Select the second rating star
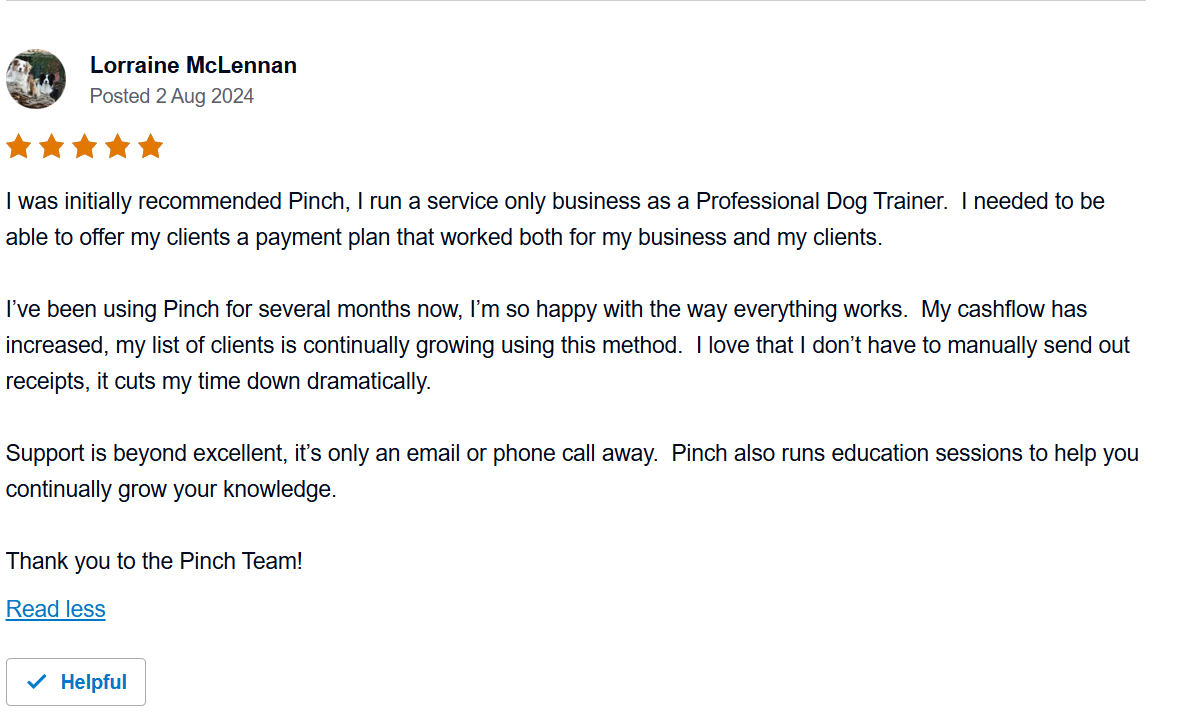 [x=51, y=146]
